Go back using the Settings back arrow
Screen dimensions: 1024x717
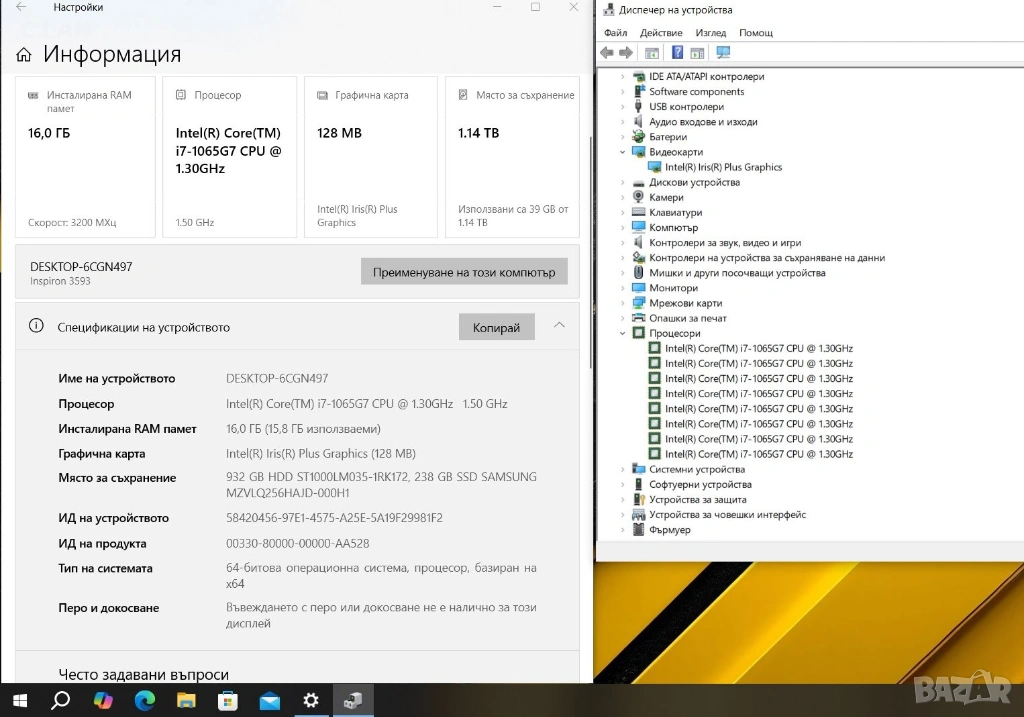(x=22, y=7)
